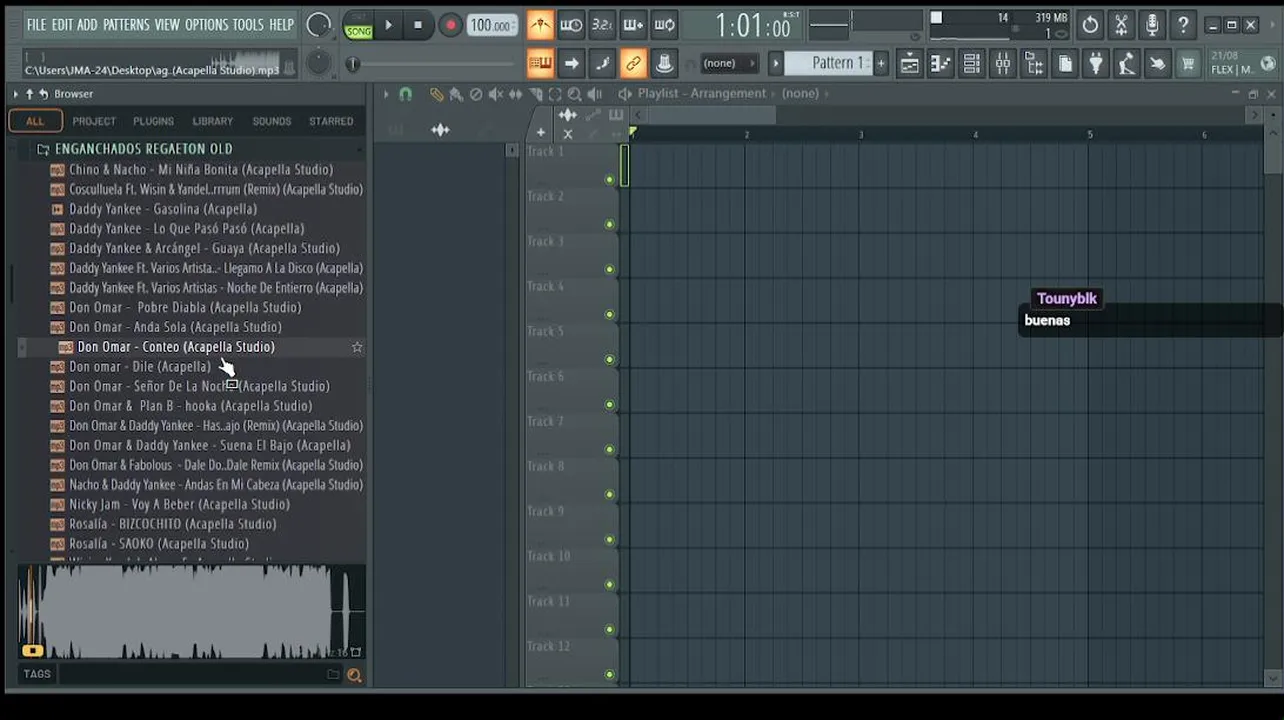Mute Track 5 via green dot

click(609, 360)
